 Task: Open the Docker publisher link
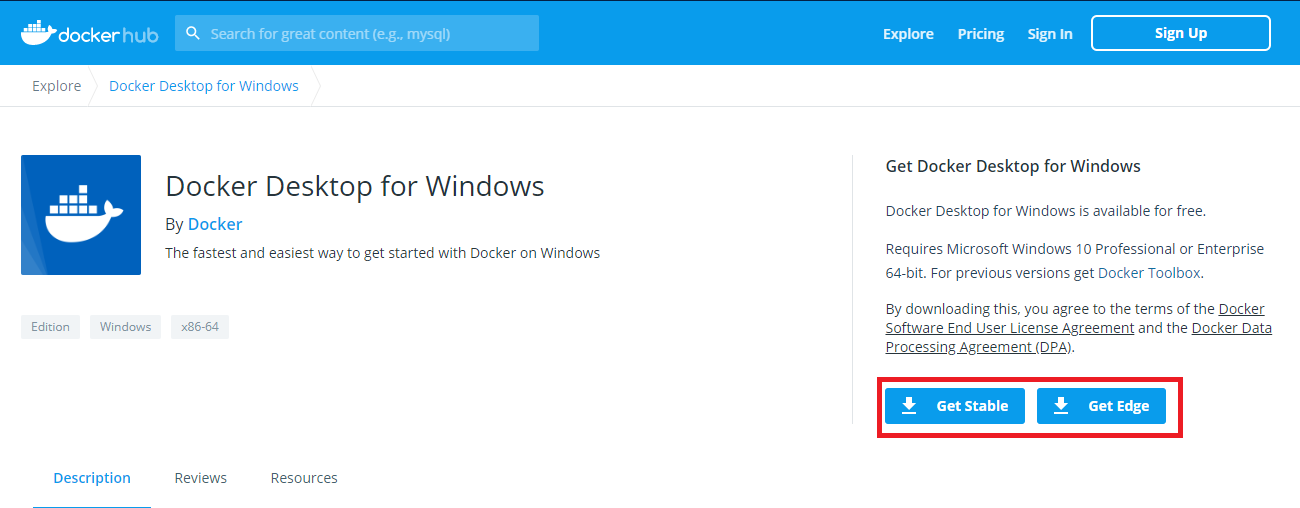tap(215, 224)
